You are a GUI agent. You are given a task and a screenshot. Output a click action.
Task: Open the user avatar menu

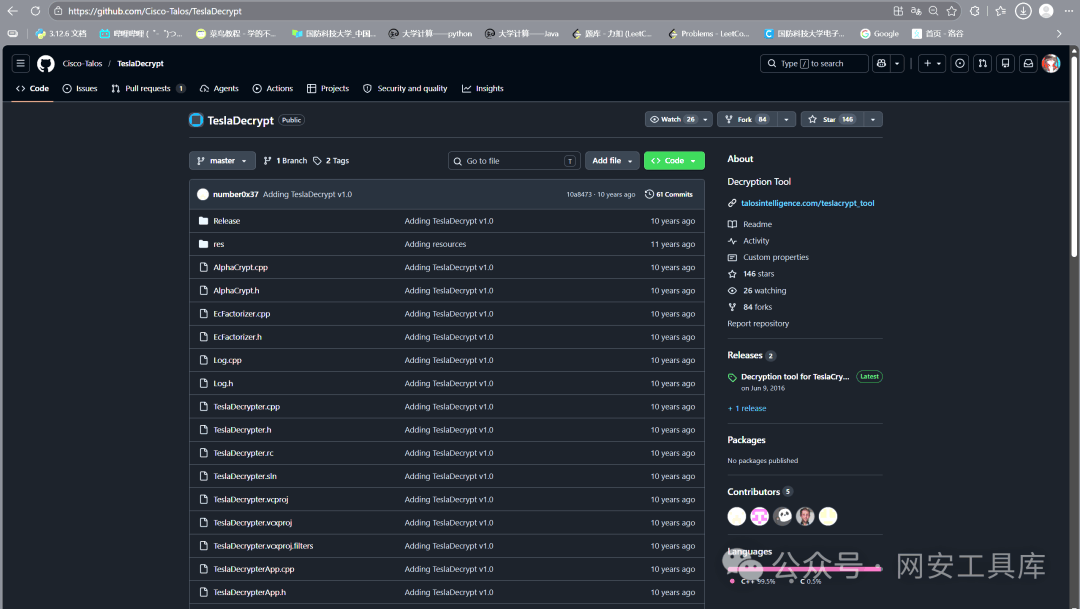tap(1050, 63)
